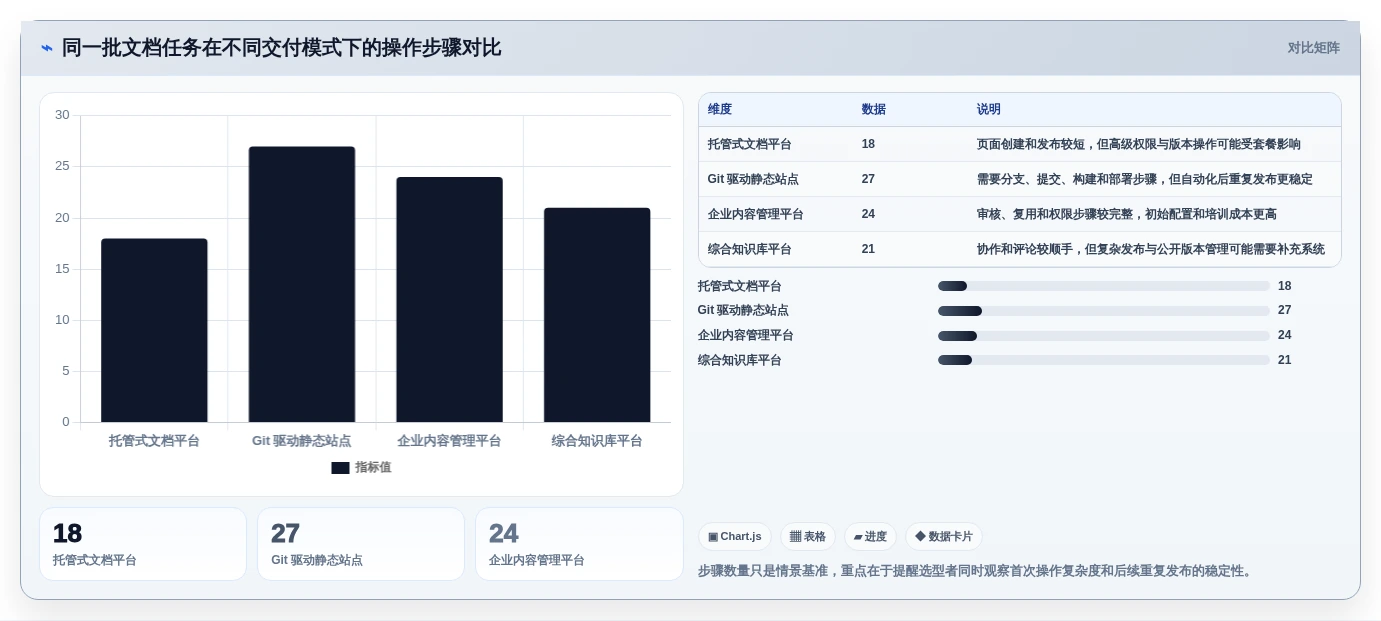Click the 表格 tag chip
Screen dimensions: 1381x621
[808, 537]
